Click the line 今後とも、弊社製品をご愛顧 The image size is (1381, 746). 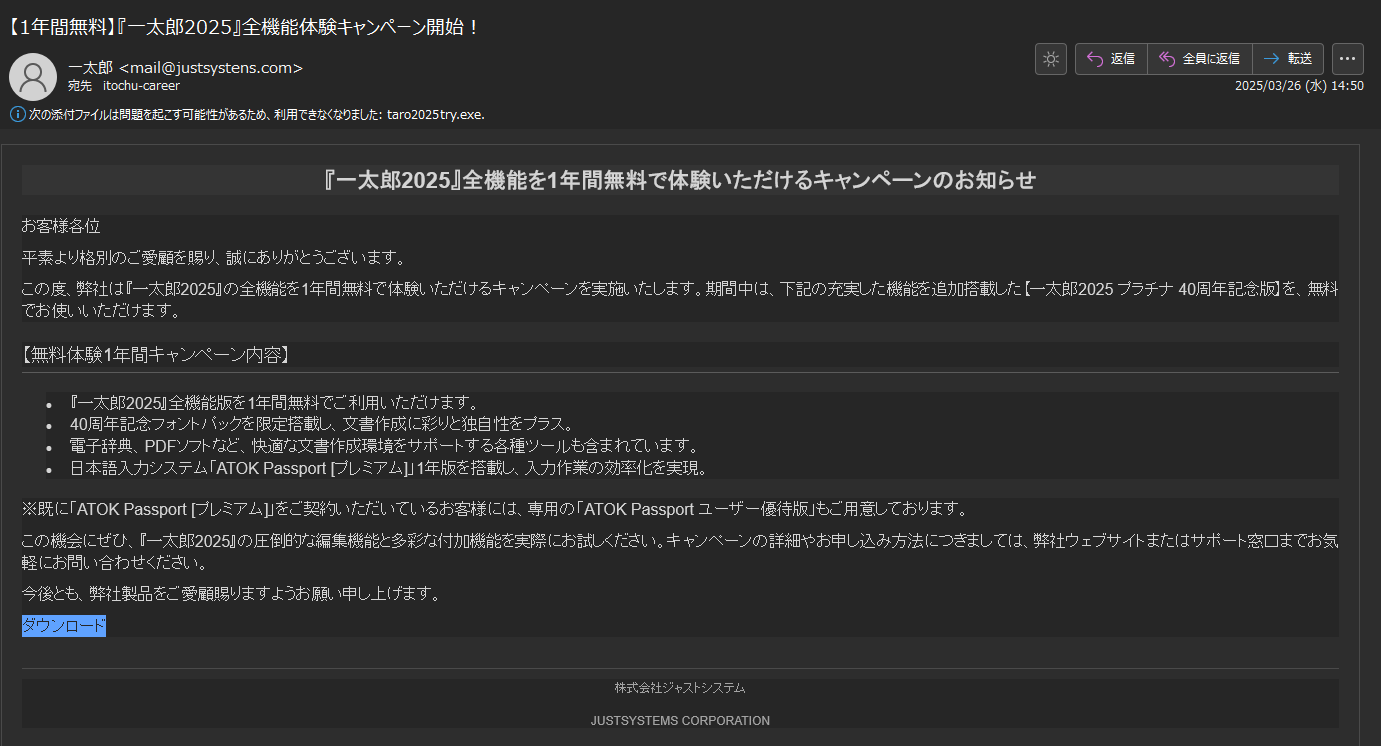click(231, 594)
